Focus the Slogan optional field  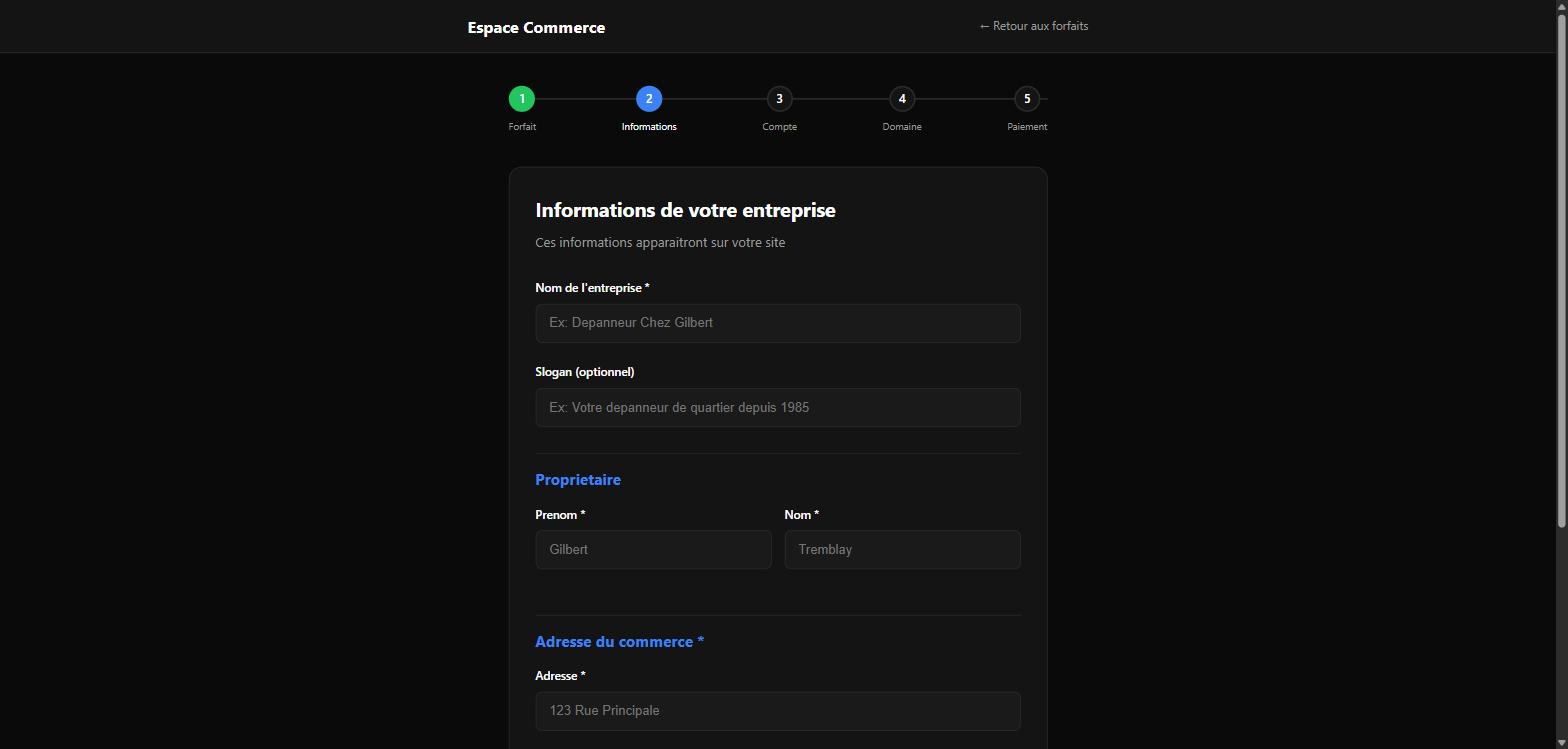[778, 408]
